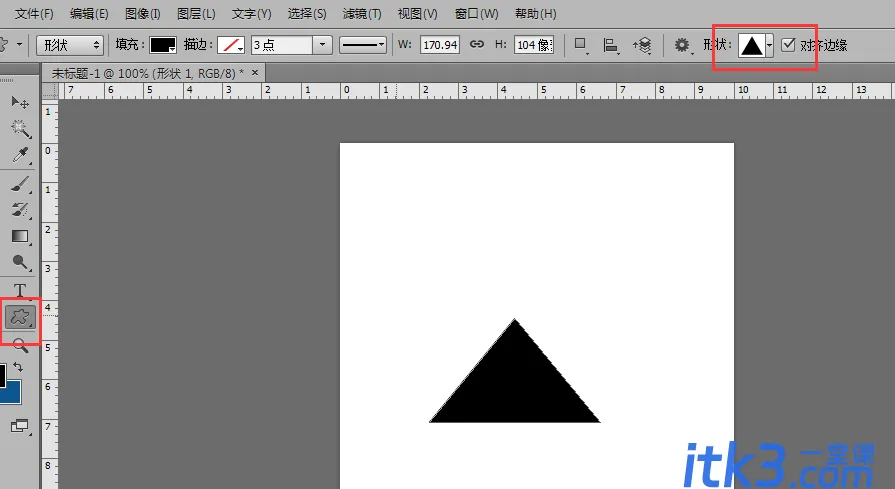Open path arrangement options
Screen dimensions: 895x489
pyautogui.click(x=642, y=45)
